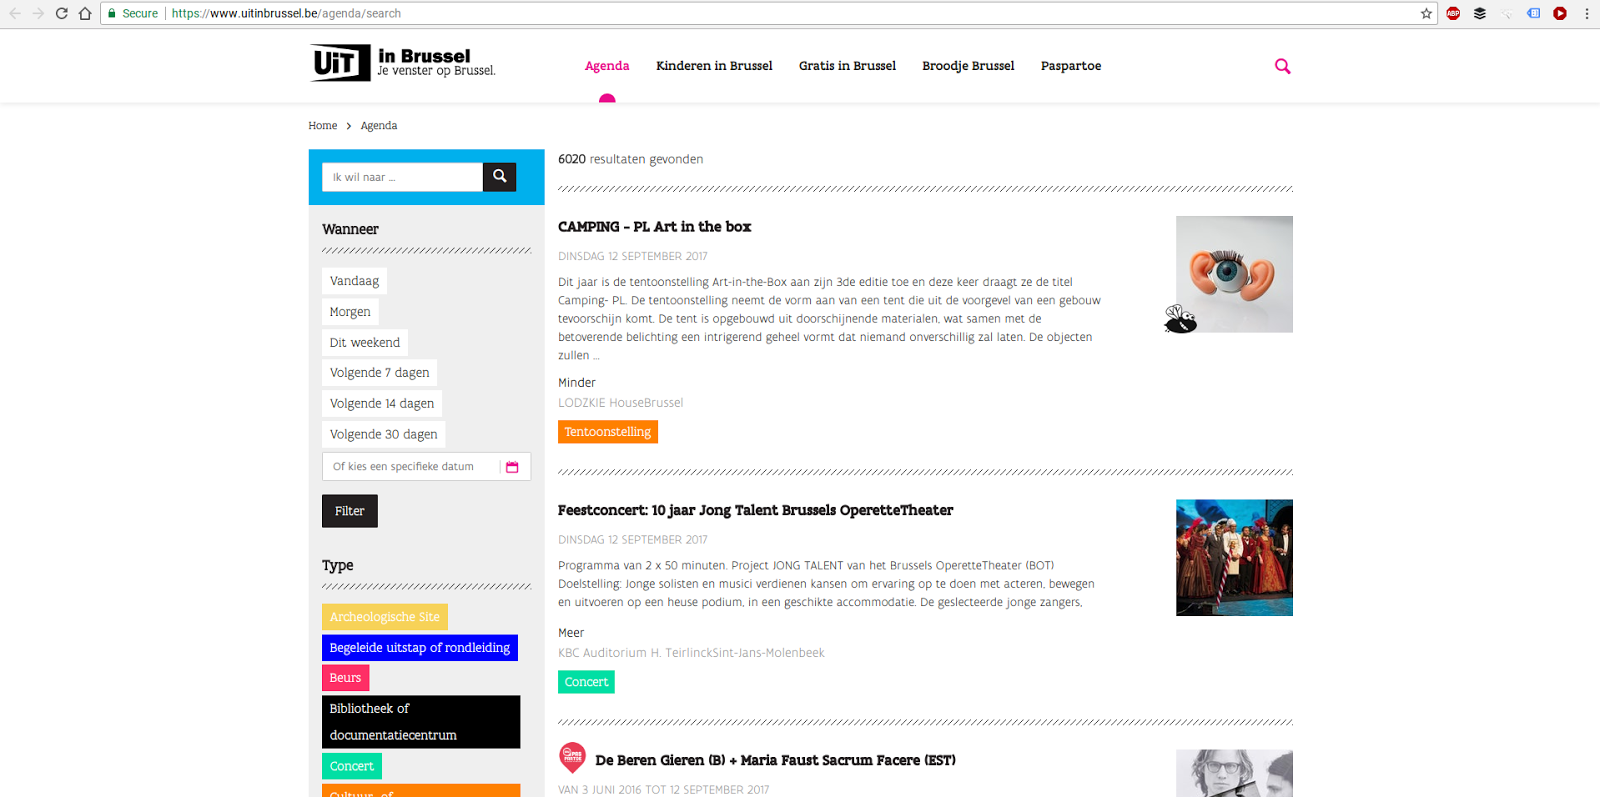Click the browser address bar URL
1600x797 pixels.
286,13
